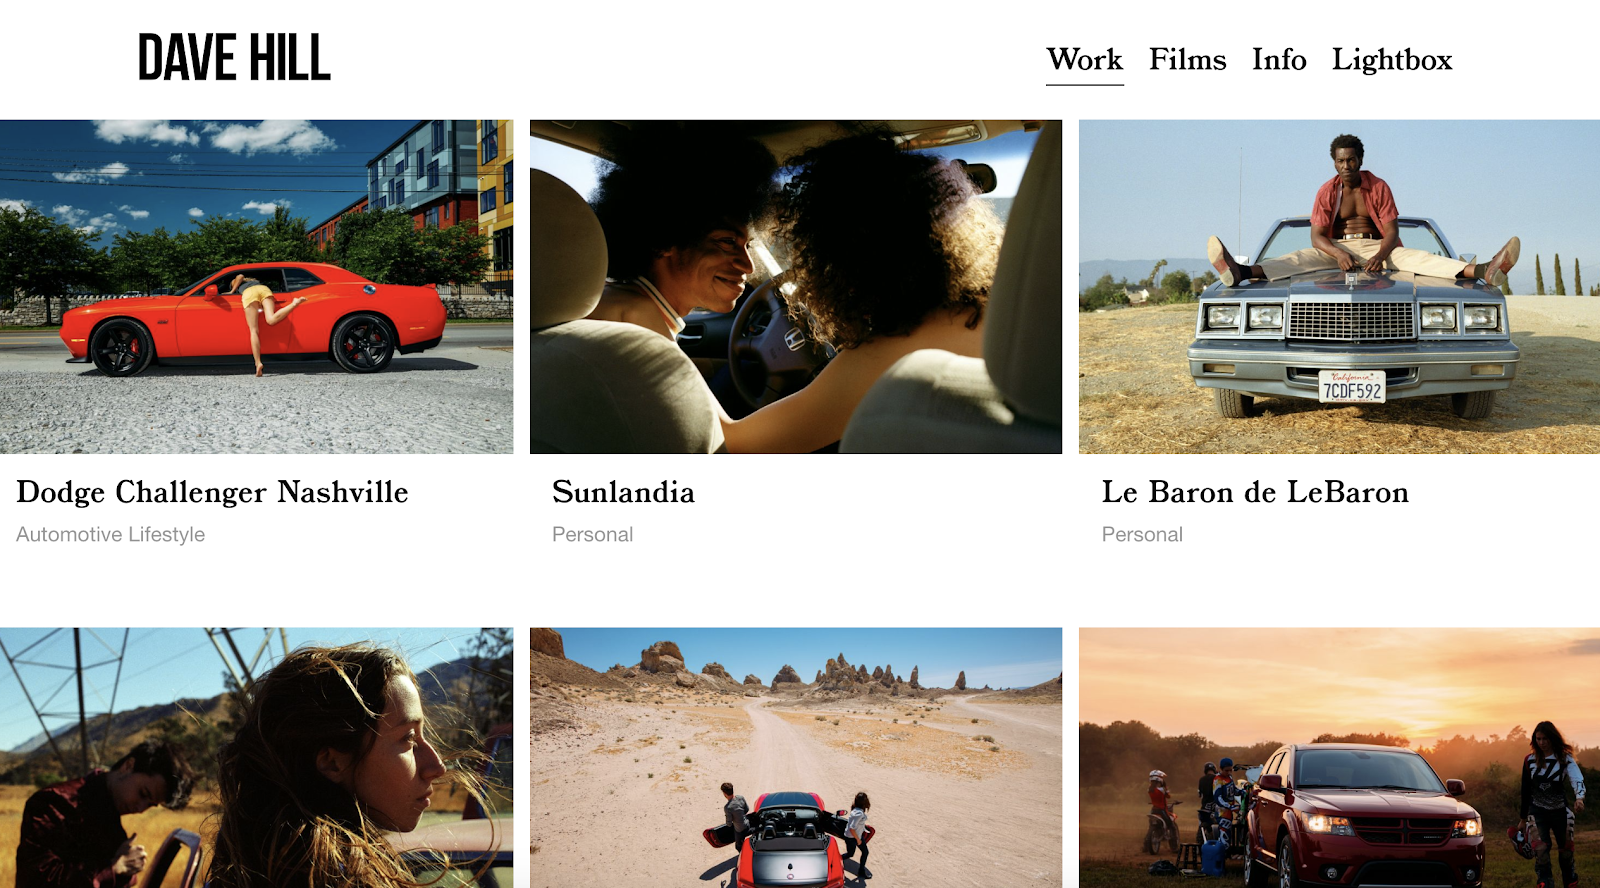Open the Lightbox link
The height and width of the screenshot is (888, 1600).
click(1391, 60)
